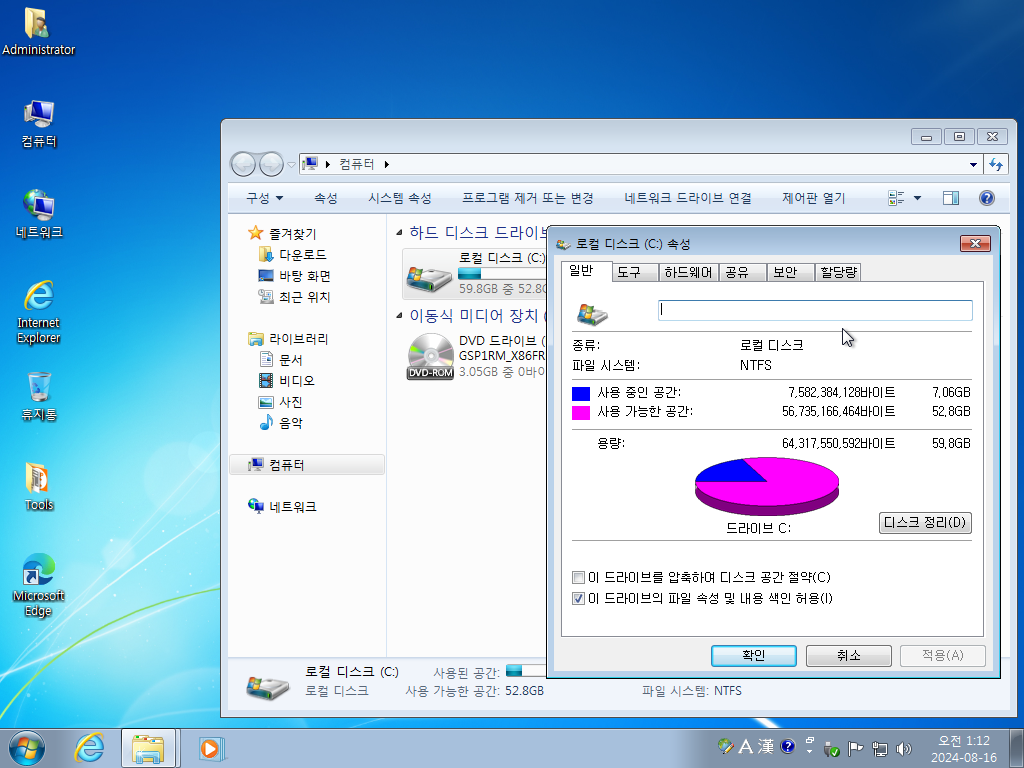Select 최근 위치 in navigation pane
This screenshot has height=768, width=1024.
pos(295,297)
